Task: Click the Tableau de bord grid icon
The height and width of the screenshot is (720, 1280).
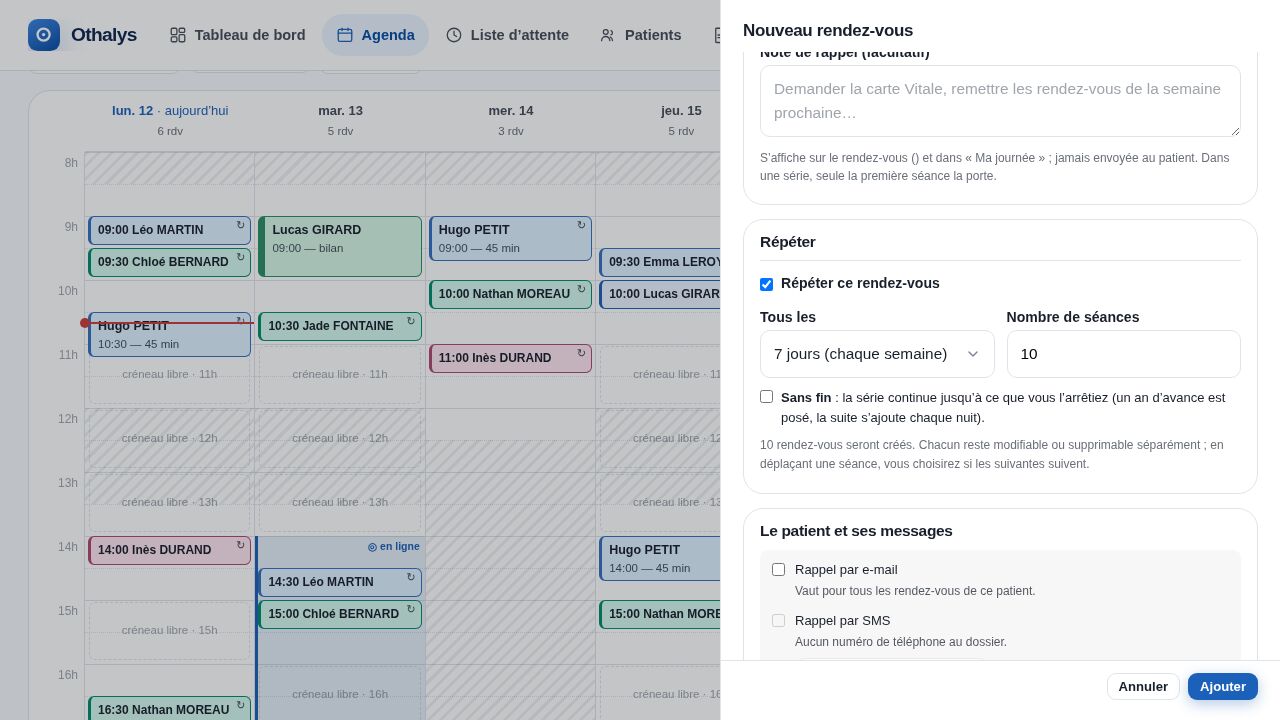Action: click(x=178, y=35)
